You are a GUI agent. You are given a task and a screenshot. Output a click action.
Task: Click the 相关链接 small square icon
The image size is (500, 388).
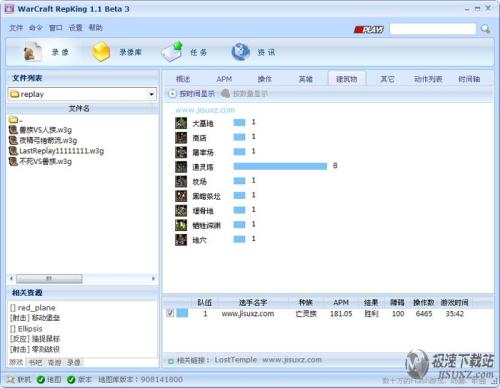click(x=171, y=361)
